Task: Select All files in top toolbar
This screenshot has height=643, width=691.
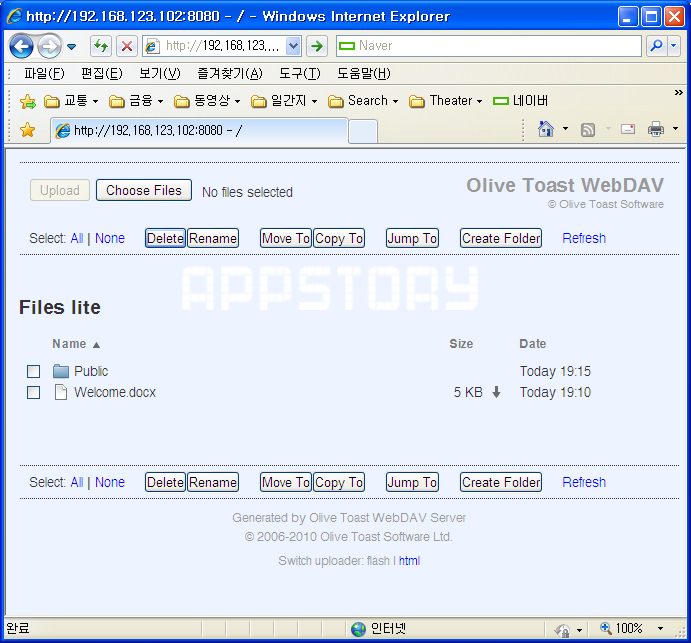Action: [77, 238]
